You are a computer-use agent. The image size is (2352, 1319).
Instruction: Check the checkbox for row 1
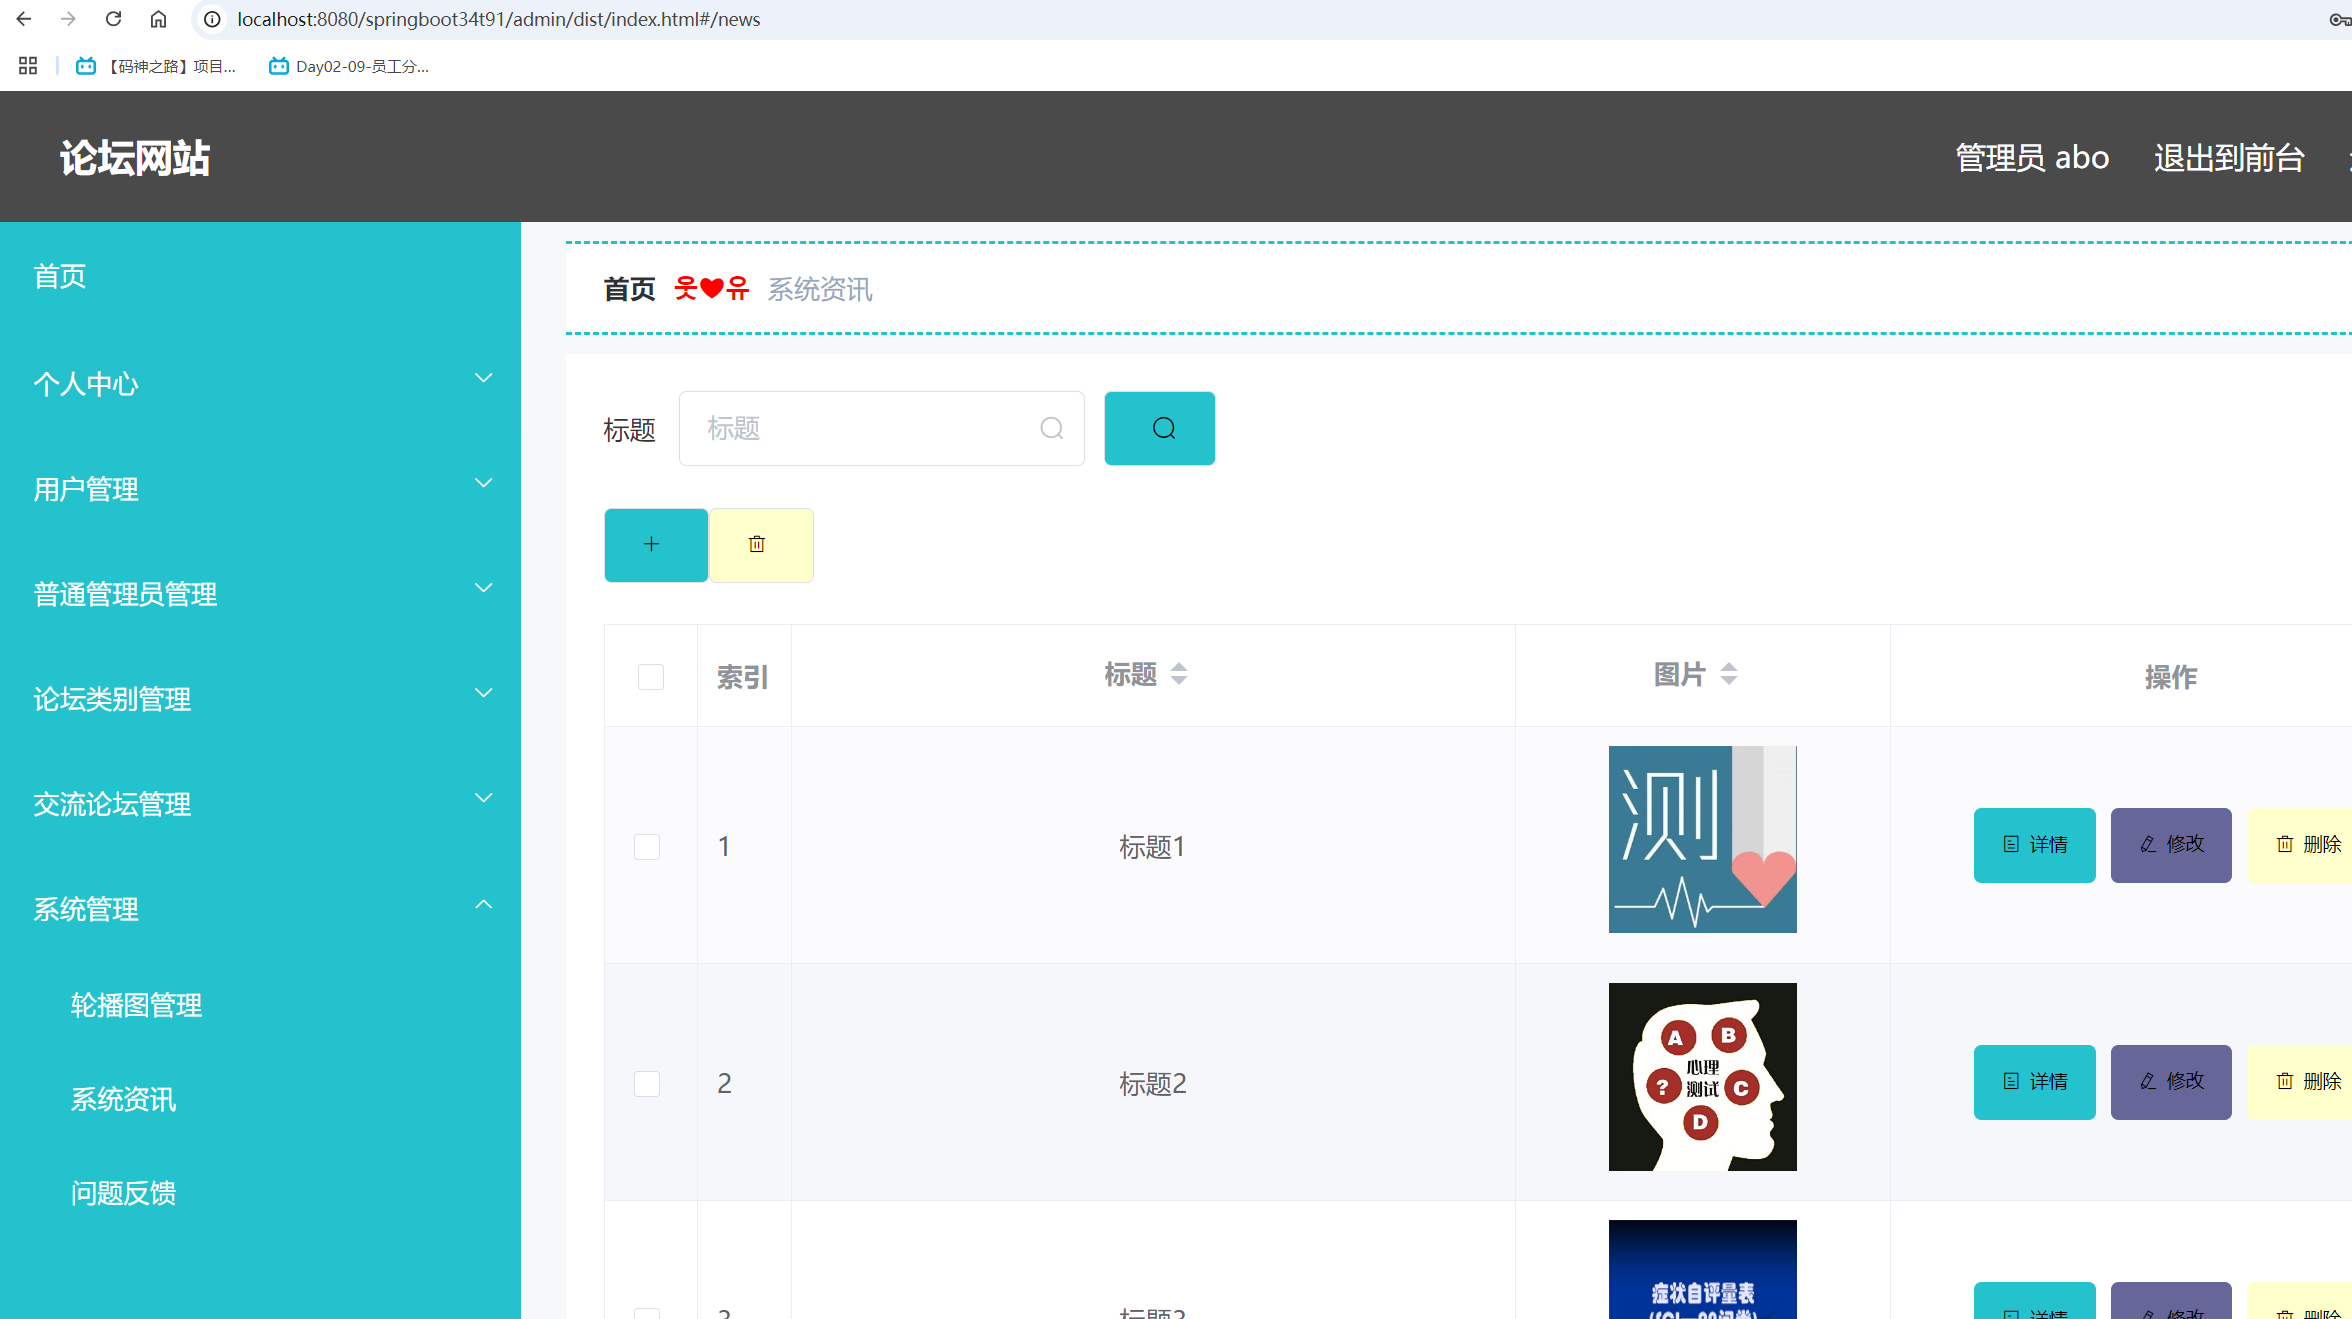tap(647, 845)
